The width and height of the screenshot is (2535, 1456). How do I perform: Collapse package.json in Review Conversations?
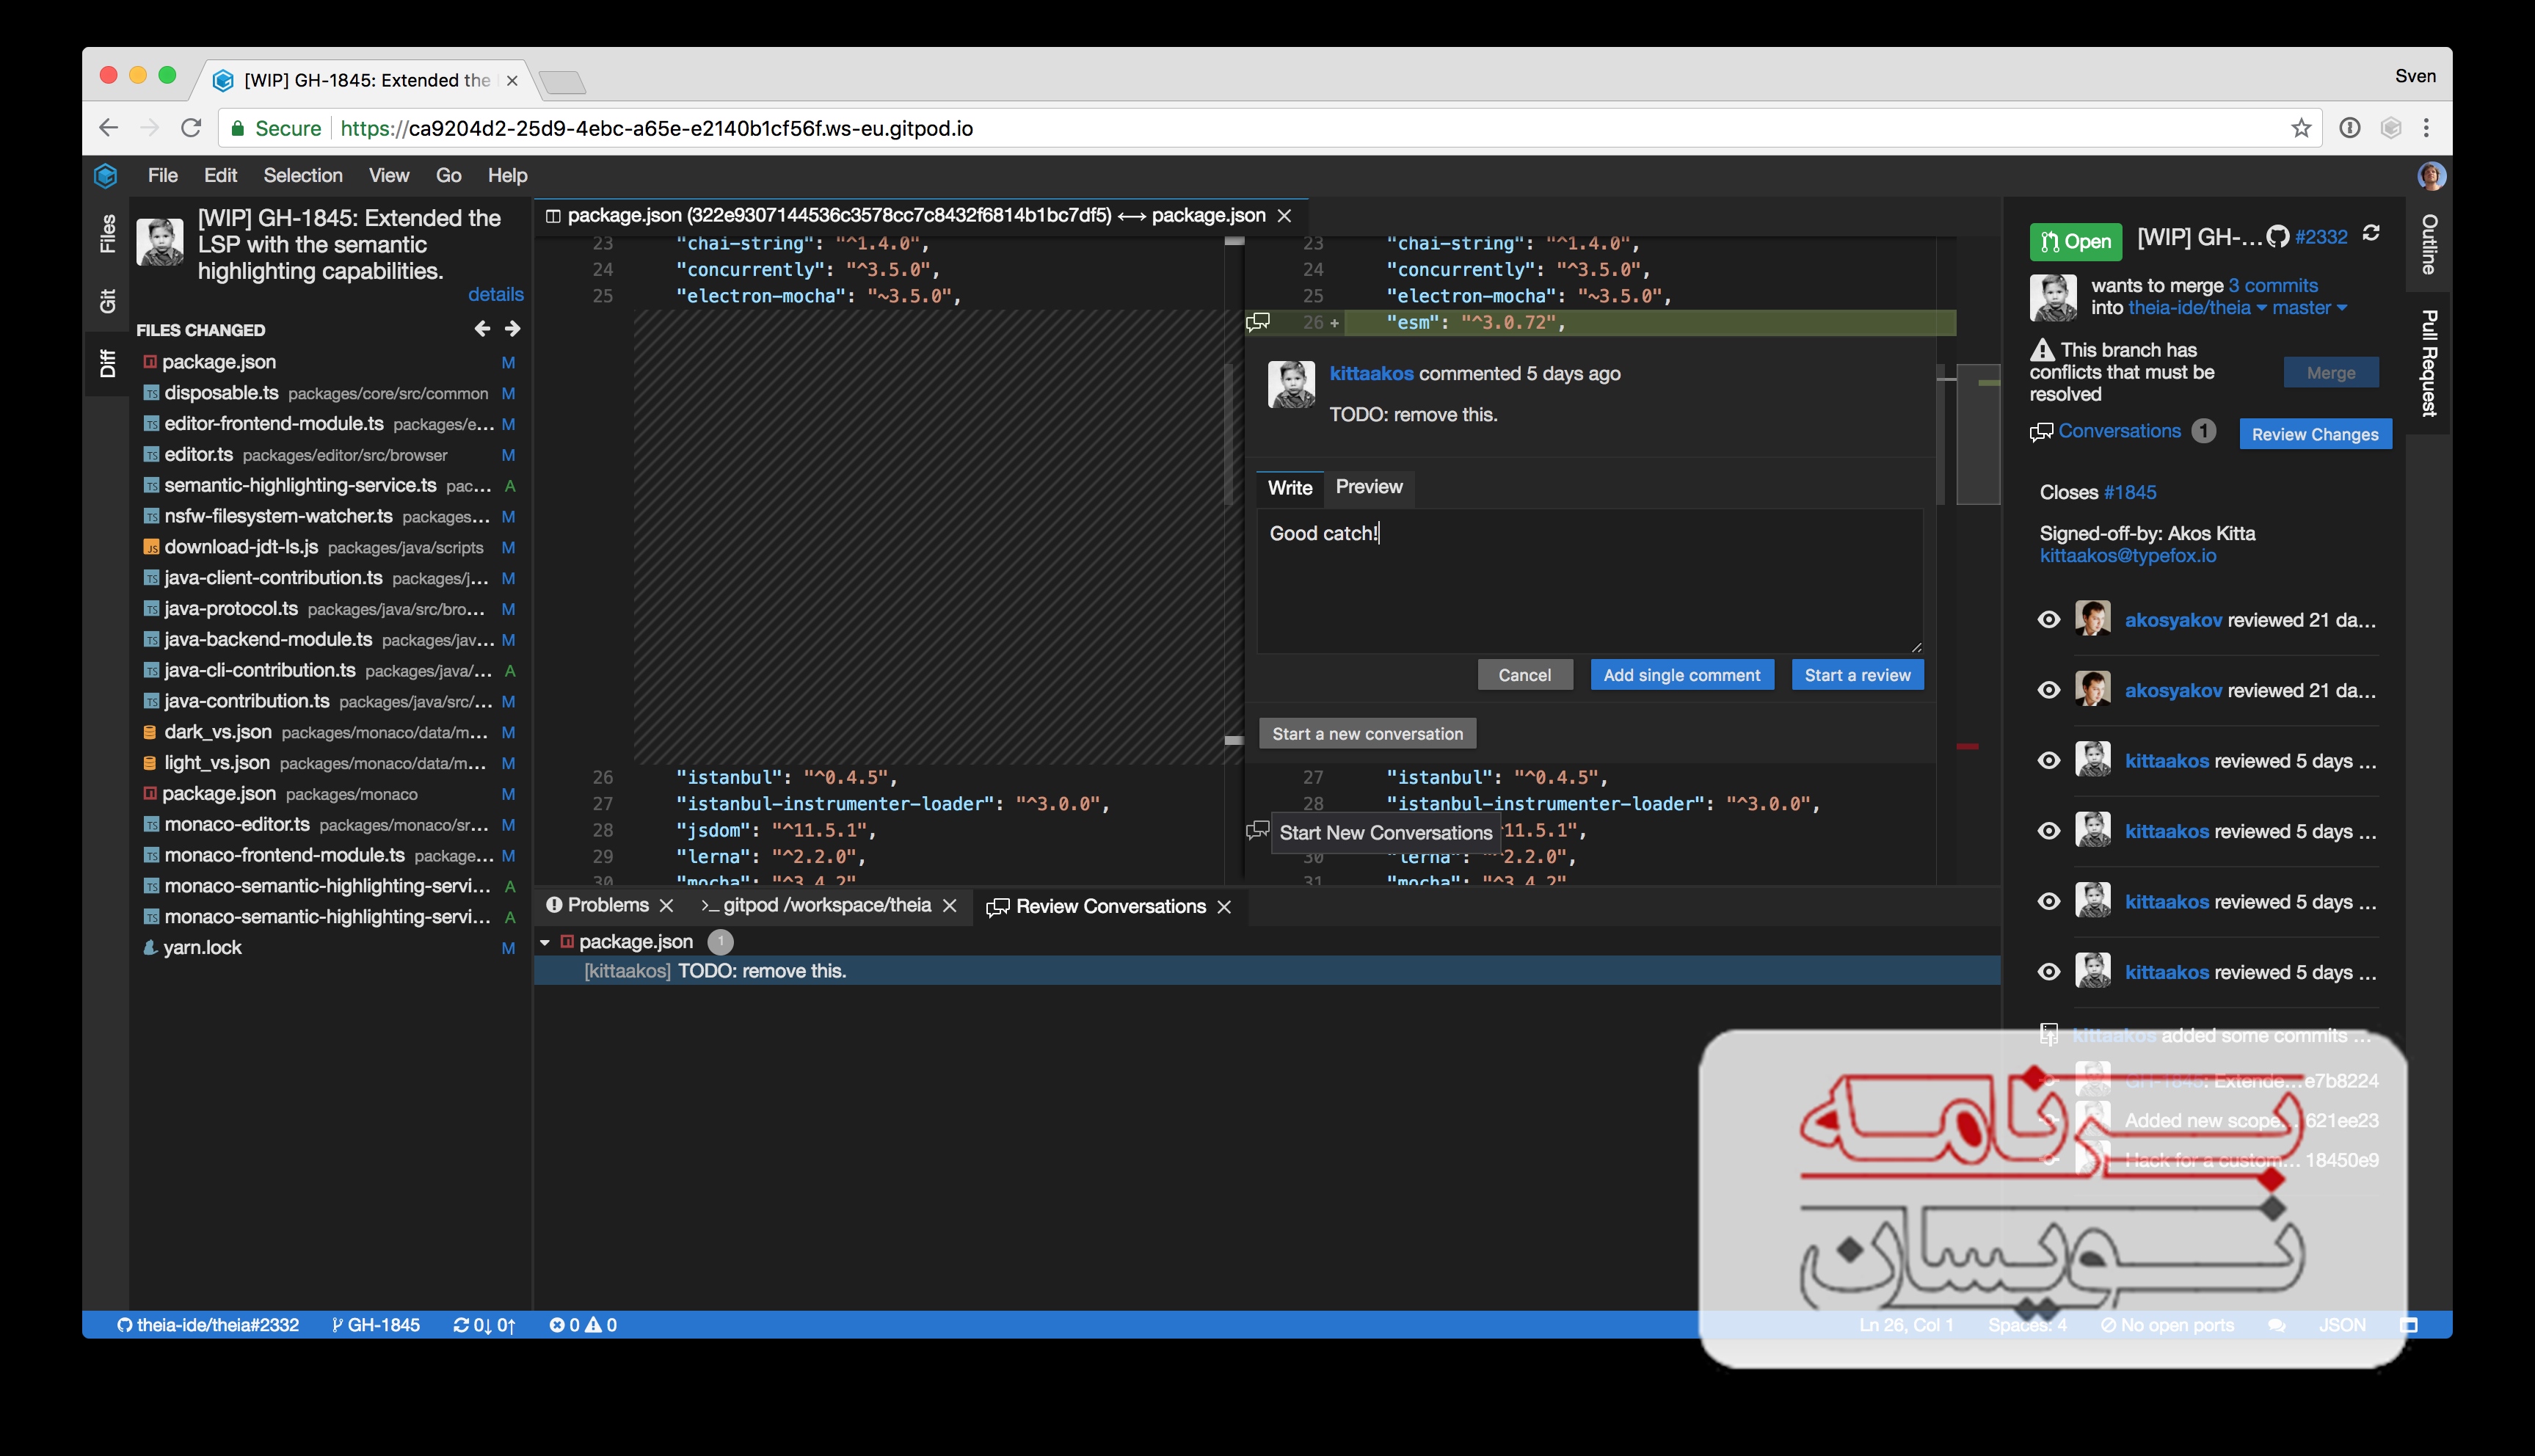pos(545,942)
